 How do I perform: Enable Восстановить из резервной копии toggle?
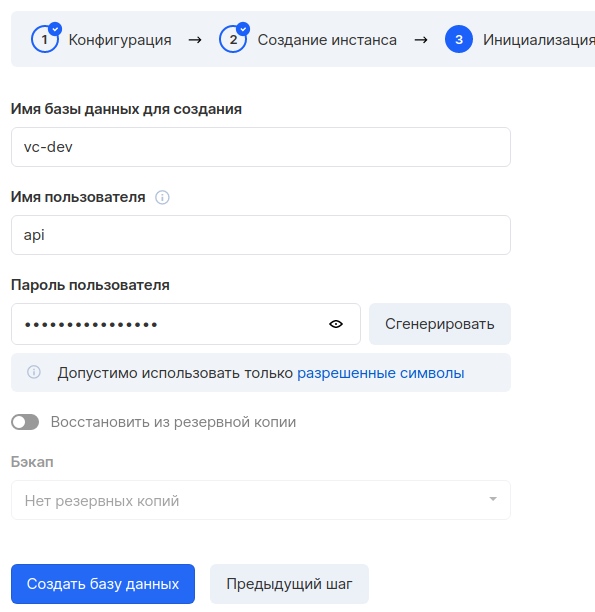[x=25, y=422]
